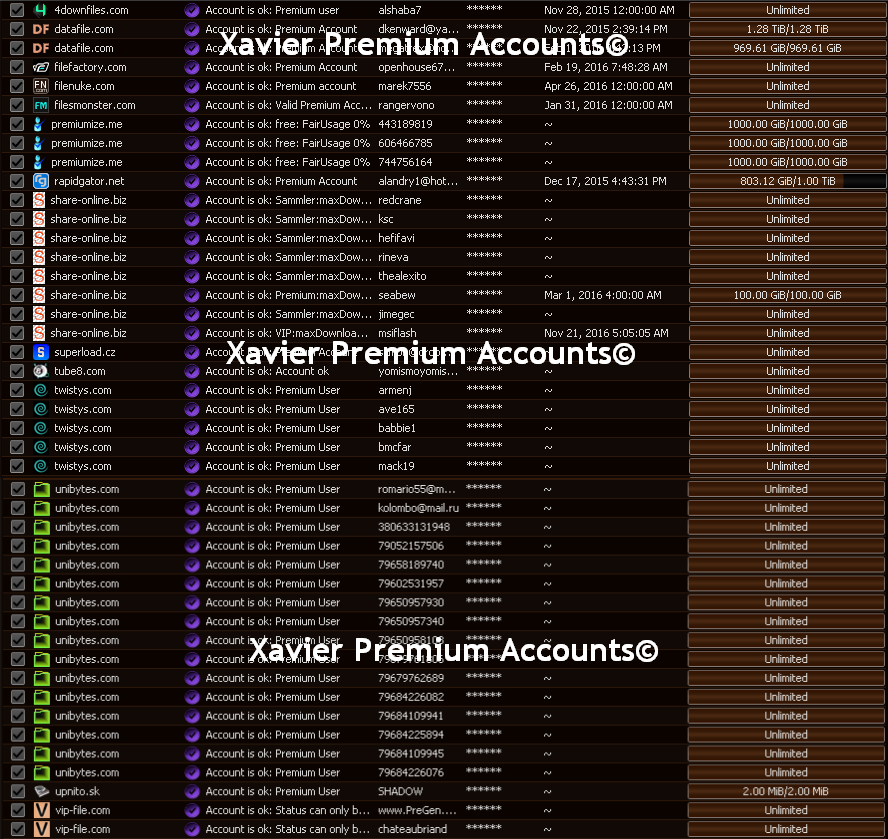Click the expiry date Apr 26, 2016 12:00:00 AM
The image size is (888, 839).
(608, 86)
